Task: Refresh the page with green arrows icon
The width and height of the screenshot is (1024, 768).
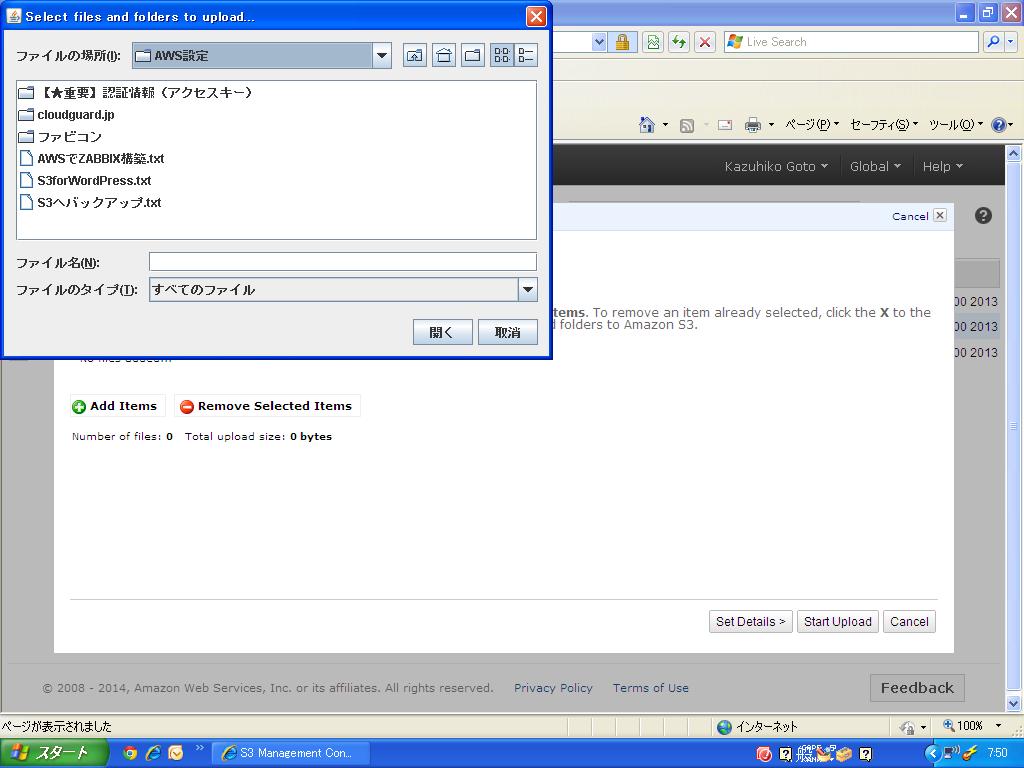Action: click(679, 42)
